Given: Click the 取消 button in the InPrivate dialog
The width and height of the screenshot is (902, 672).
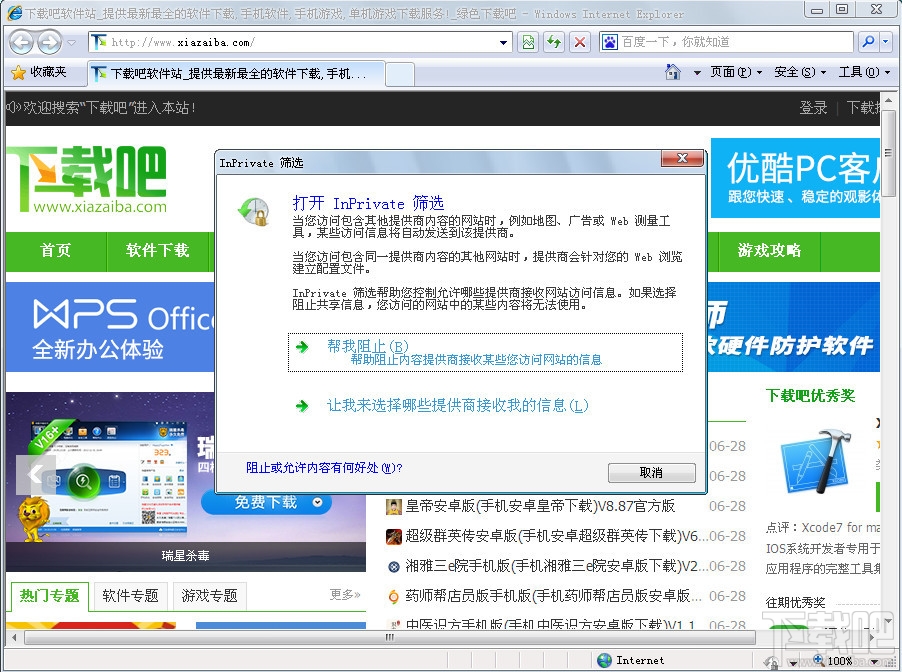Looking at the screenshot, I should click(651, 472).
